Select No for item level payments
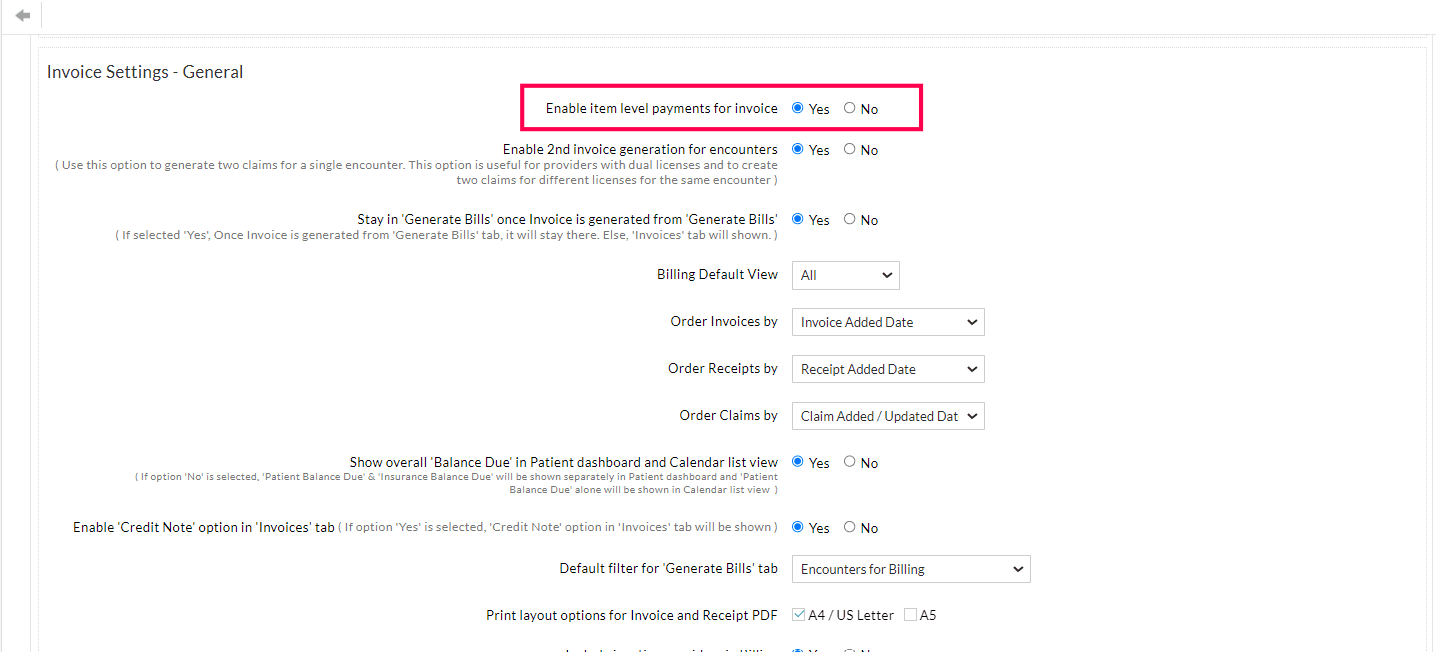The height and width of the screenshot is (652, 1436). coord(850,108)
